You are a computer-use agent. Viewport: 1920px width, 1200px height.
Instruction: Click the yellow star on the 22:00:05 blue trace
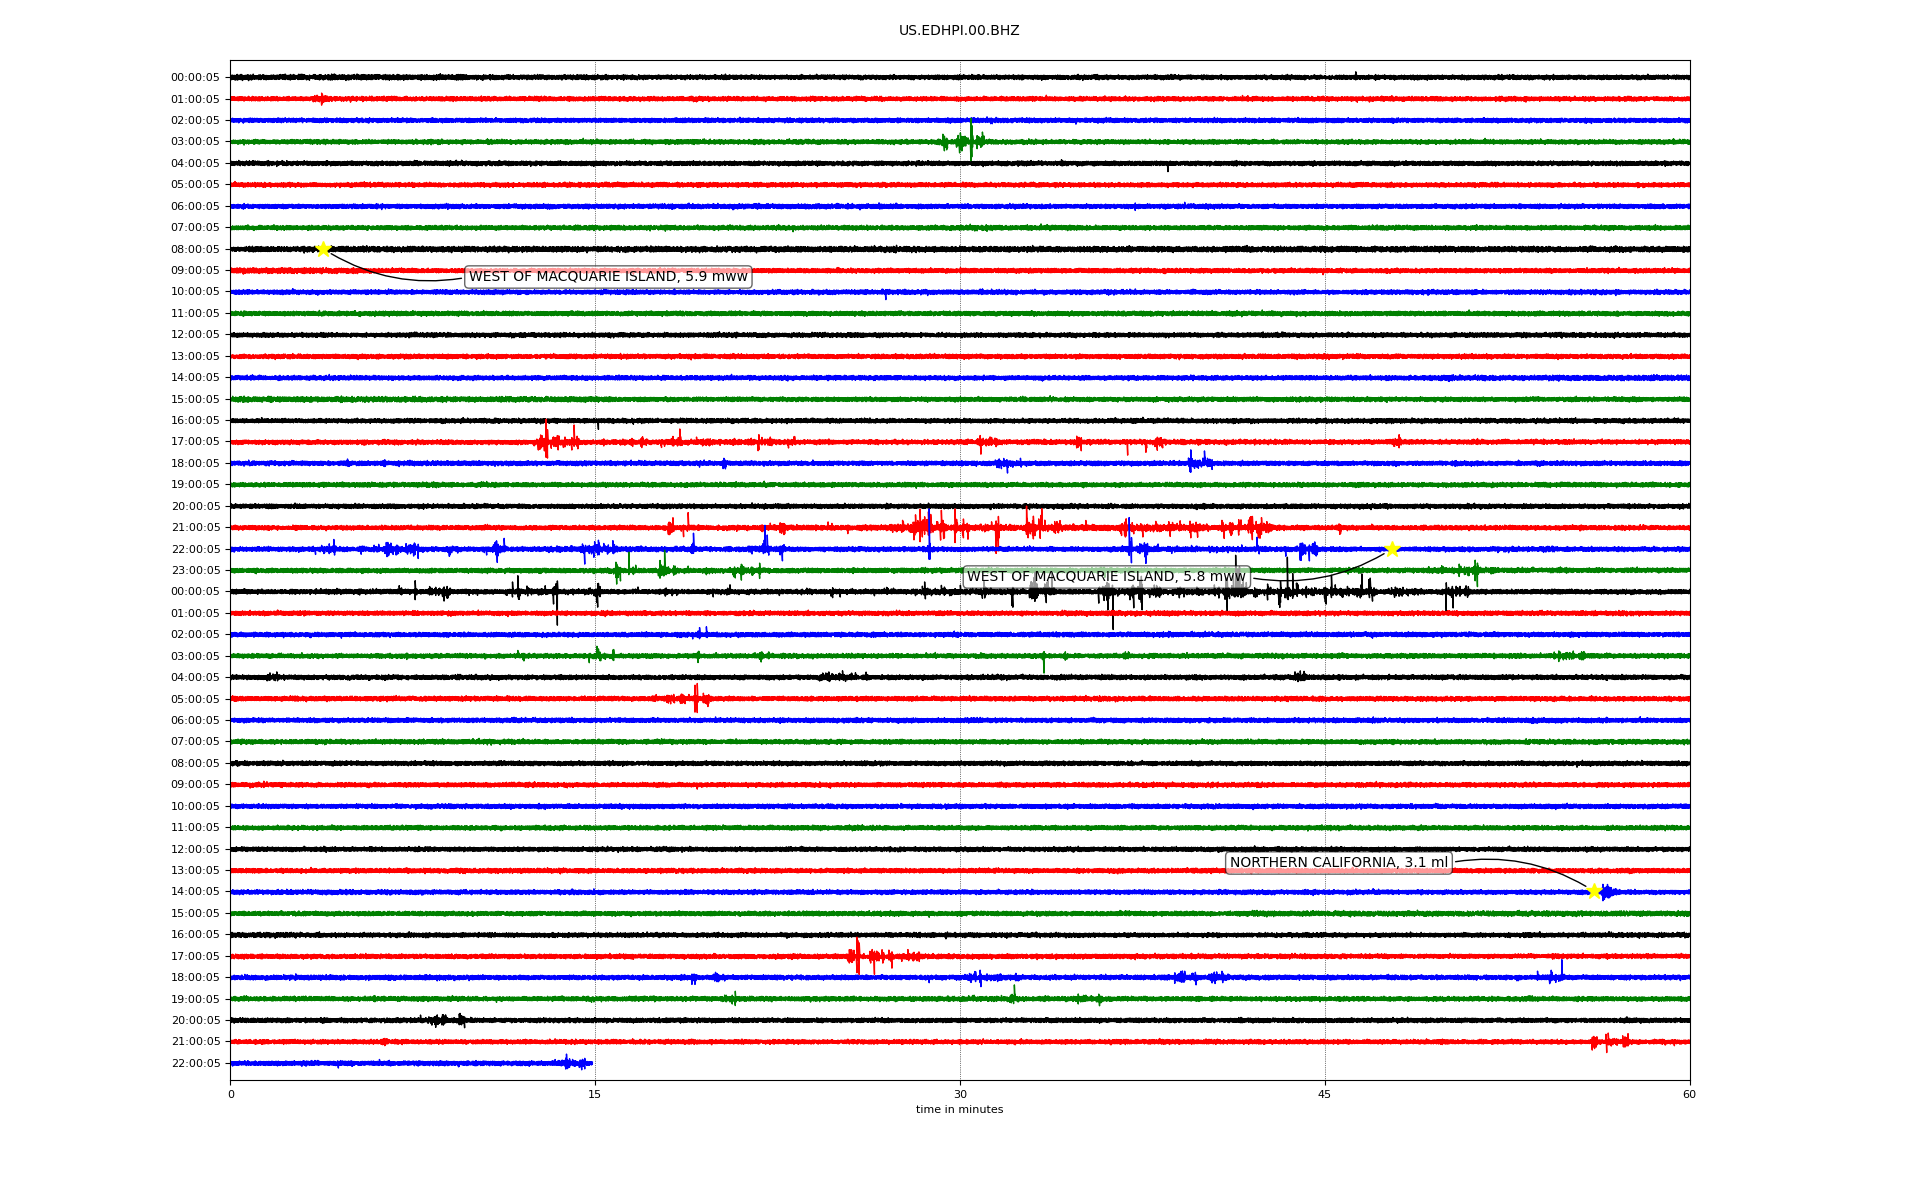click(1391, 549)
